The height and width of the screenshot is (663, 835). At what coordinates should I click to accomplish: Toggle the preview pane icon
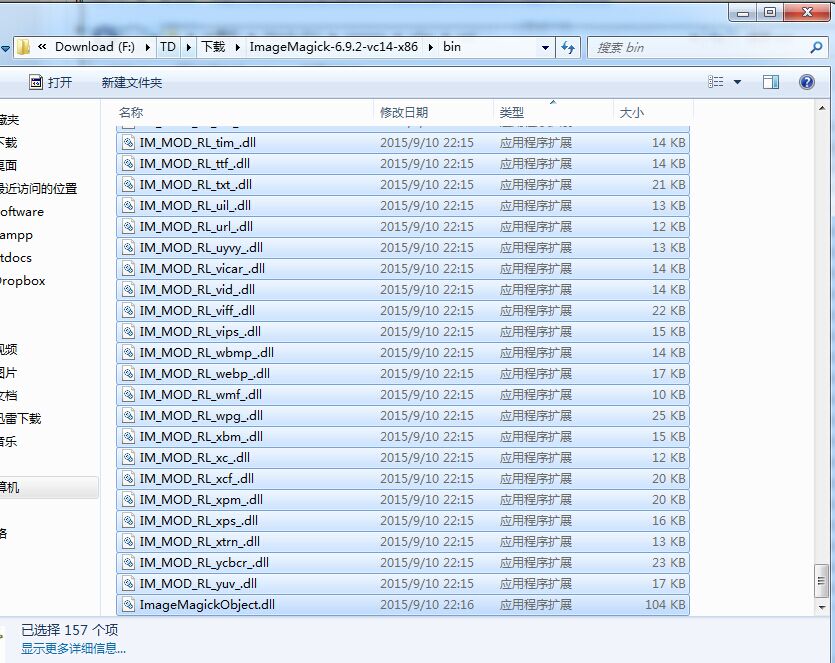771,82
